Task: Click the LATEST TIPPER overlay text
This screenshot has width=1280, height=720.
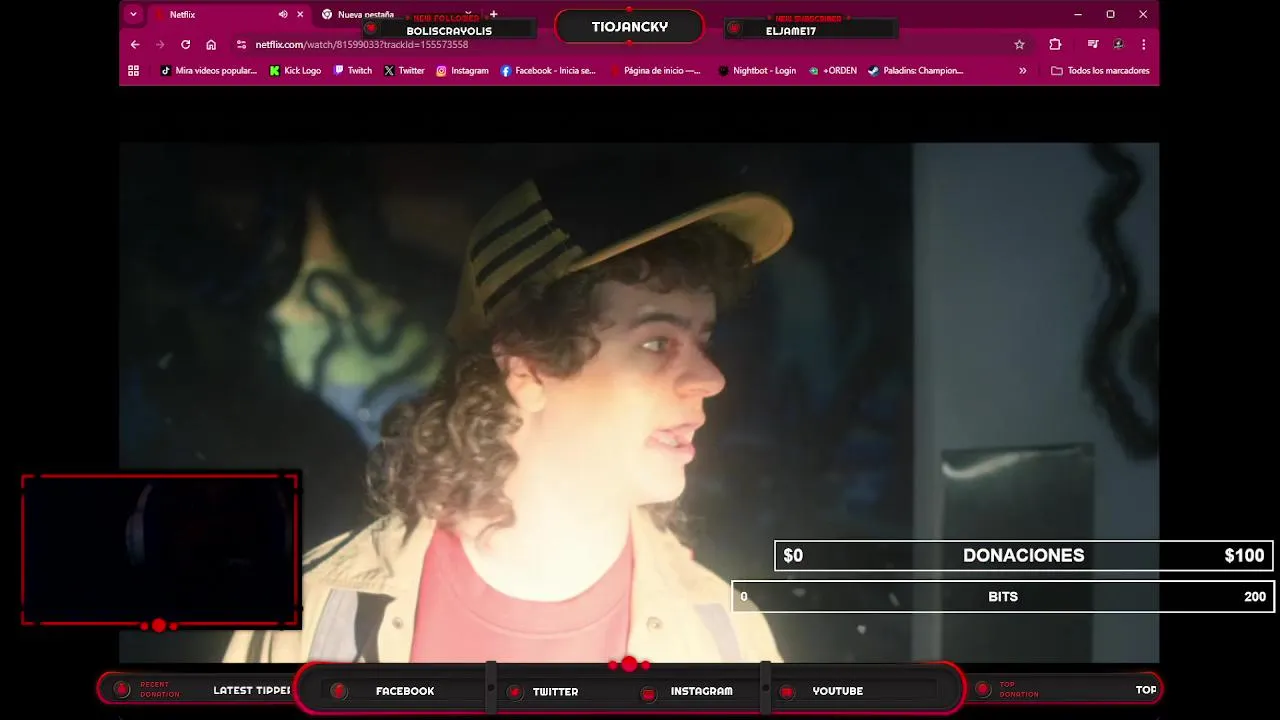Action: 251,690
